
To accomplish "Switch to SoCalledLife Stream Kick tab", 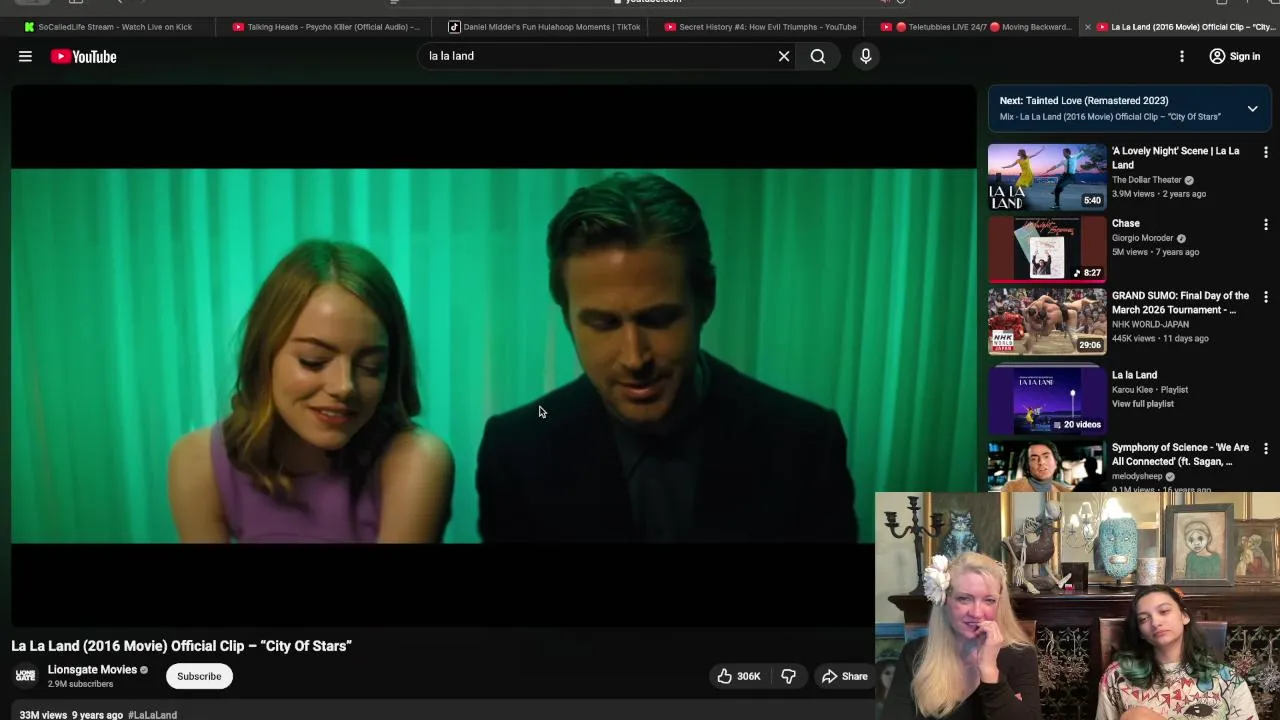I will [108, 27].
